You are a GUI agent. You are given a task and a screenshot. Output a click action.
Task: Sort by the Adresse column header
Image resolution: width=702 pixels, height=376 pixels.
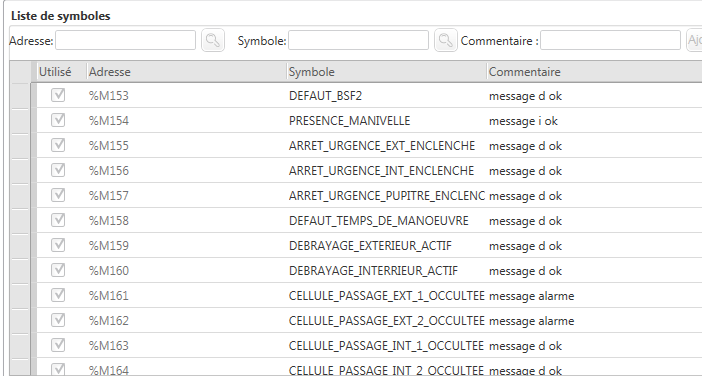(x=186, y=72)
